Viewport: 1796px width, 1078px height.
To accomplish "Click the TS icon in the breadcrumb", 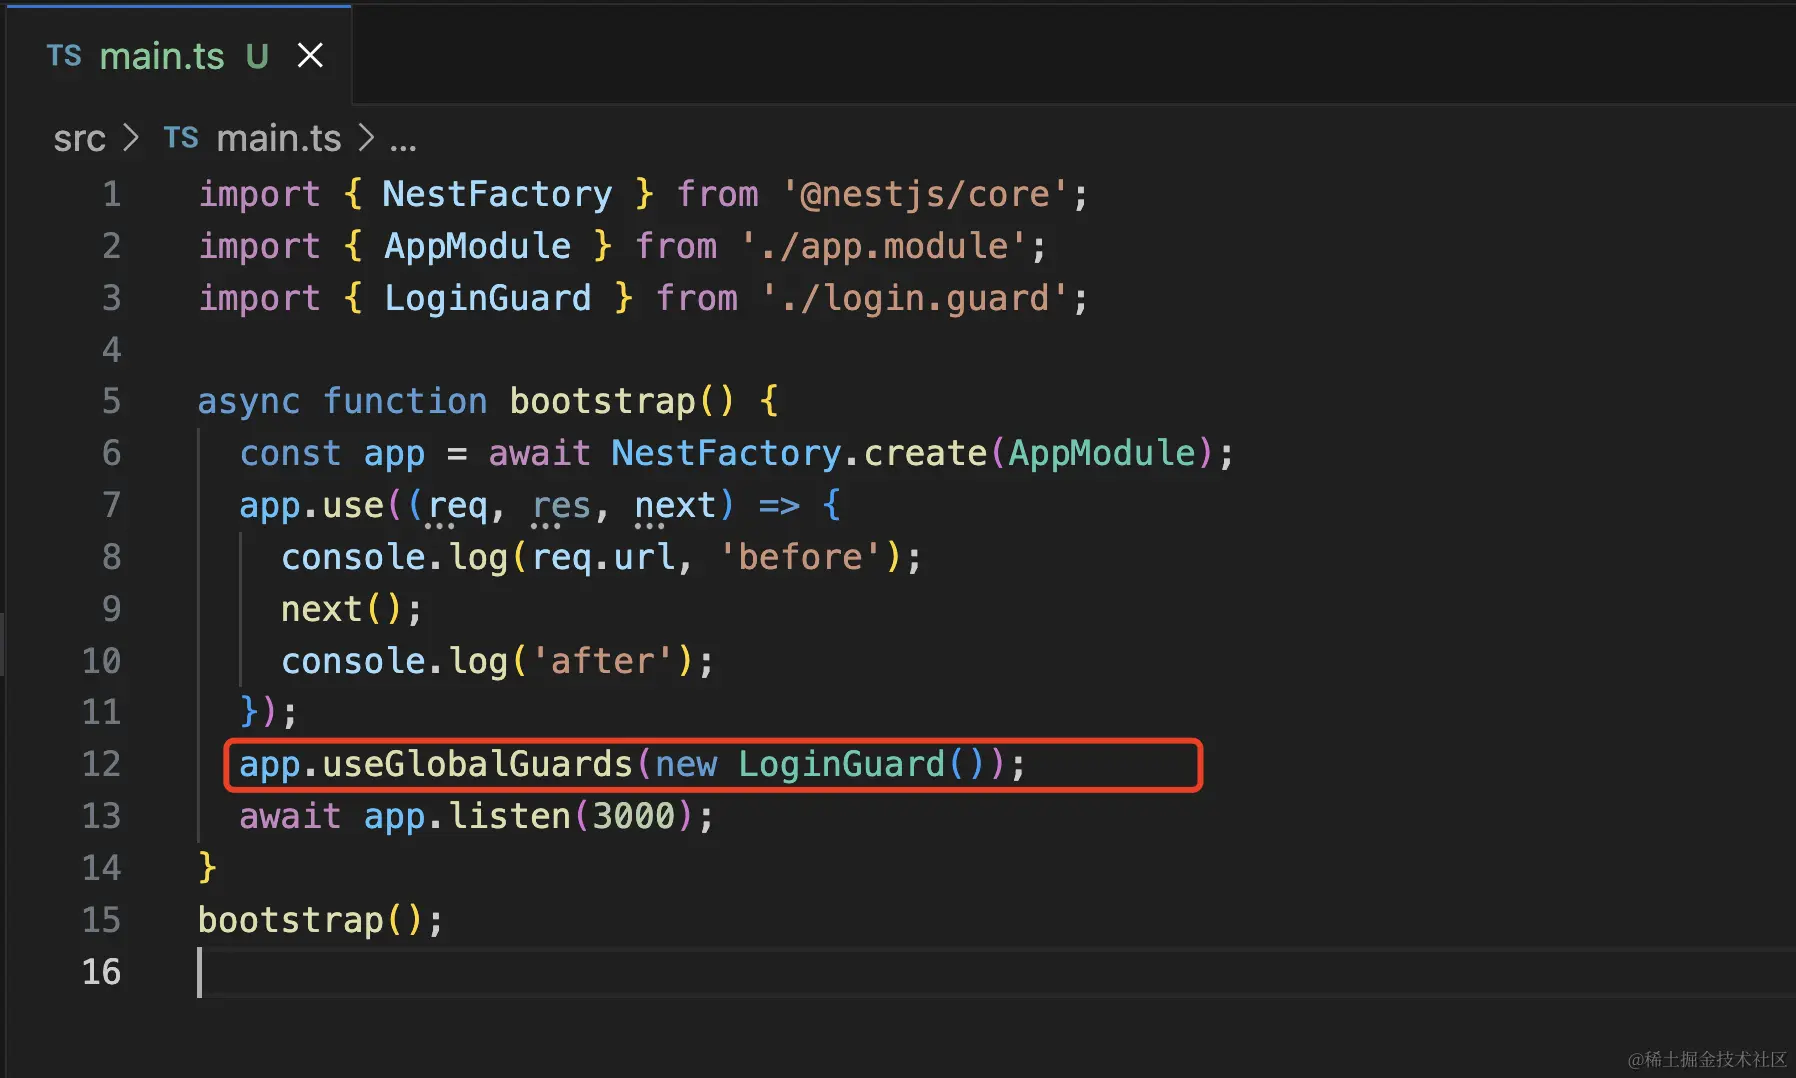I will pyautogui.click(x=181, y=138).
